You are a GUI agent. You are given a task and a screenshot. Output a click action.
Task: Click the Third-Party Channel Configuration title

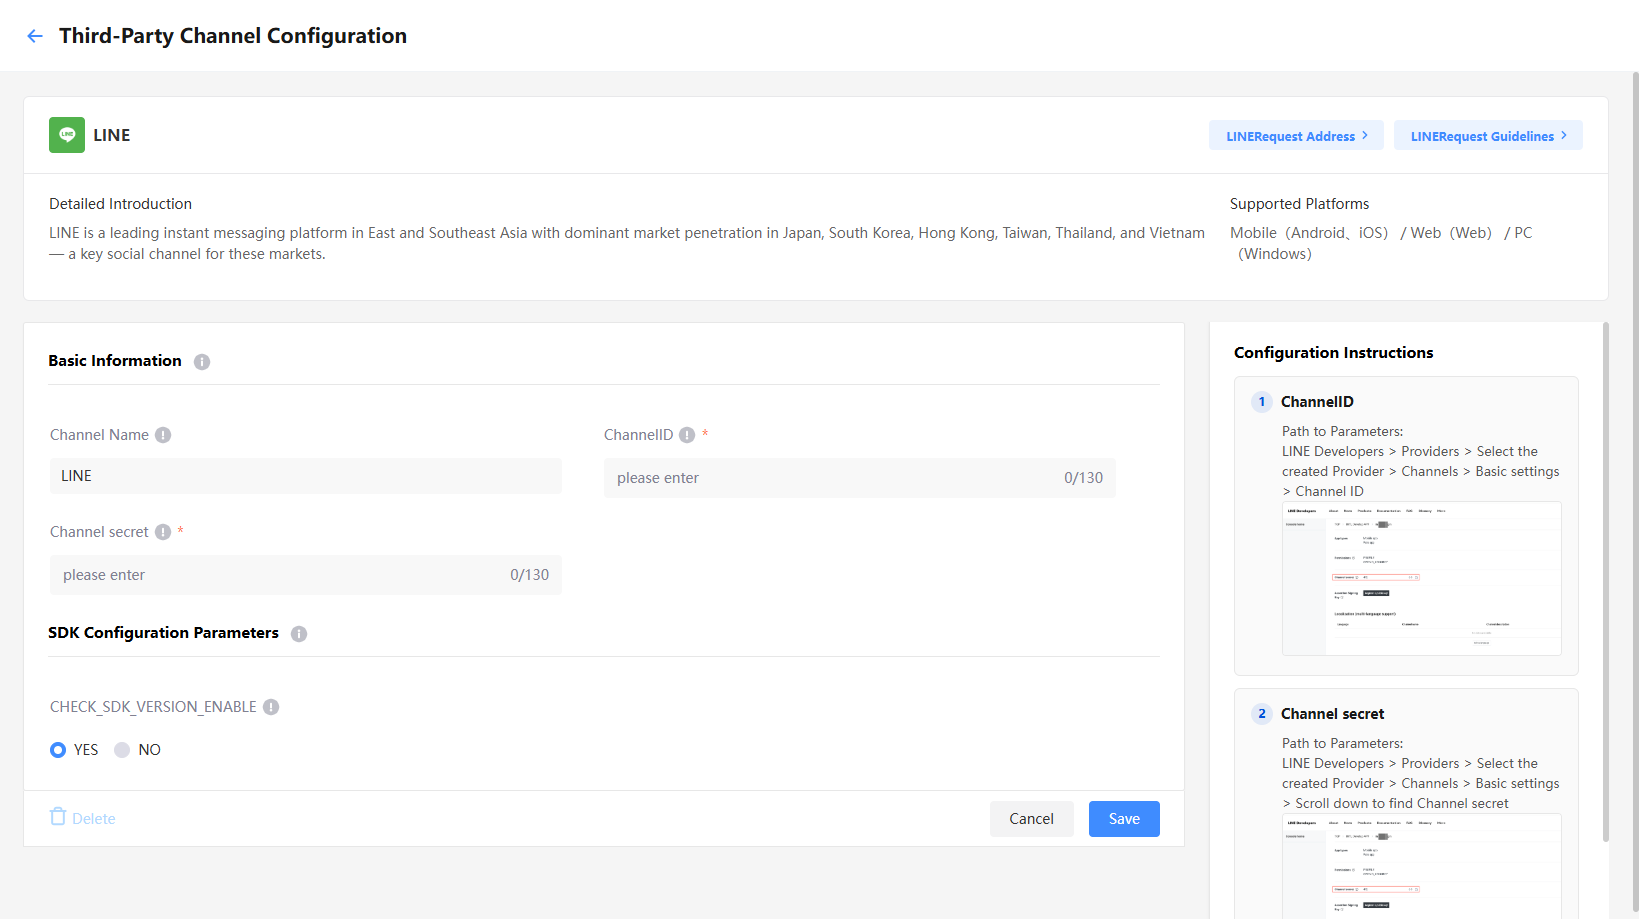pyautogui.click(x=233, y=36)
